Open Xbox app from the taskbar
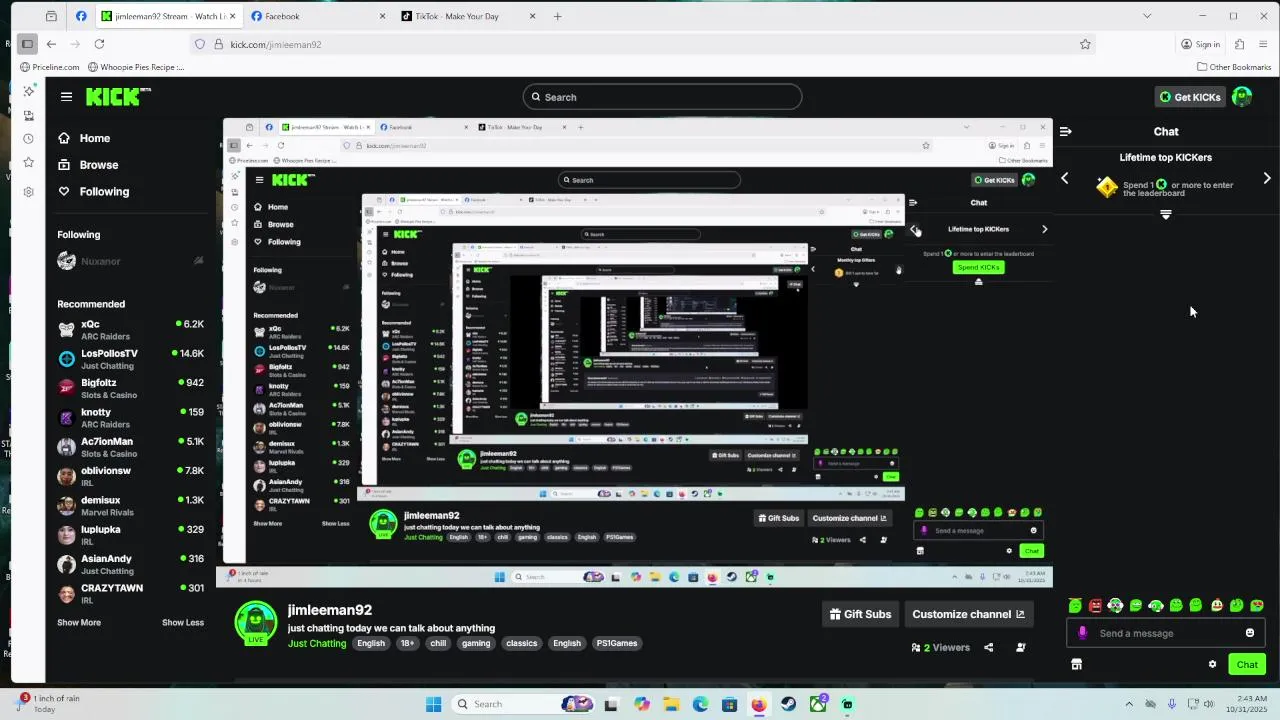 818,704
